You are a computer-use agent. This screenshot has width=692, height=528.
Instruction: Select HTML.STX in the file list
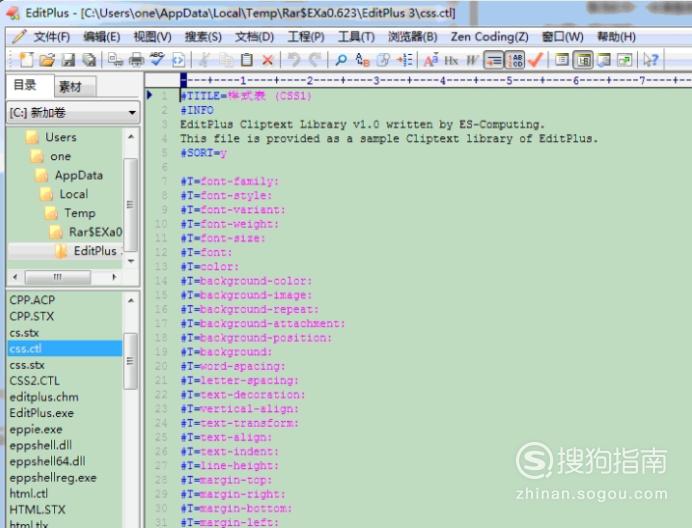click(x=37, y=509)
